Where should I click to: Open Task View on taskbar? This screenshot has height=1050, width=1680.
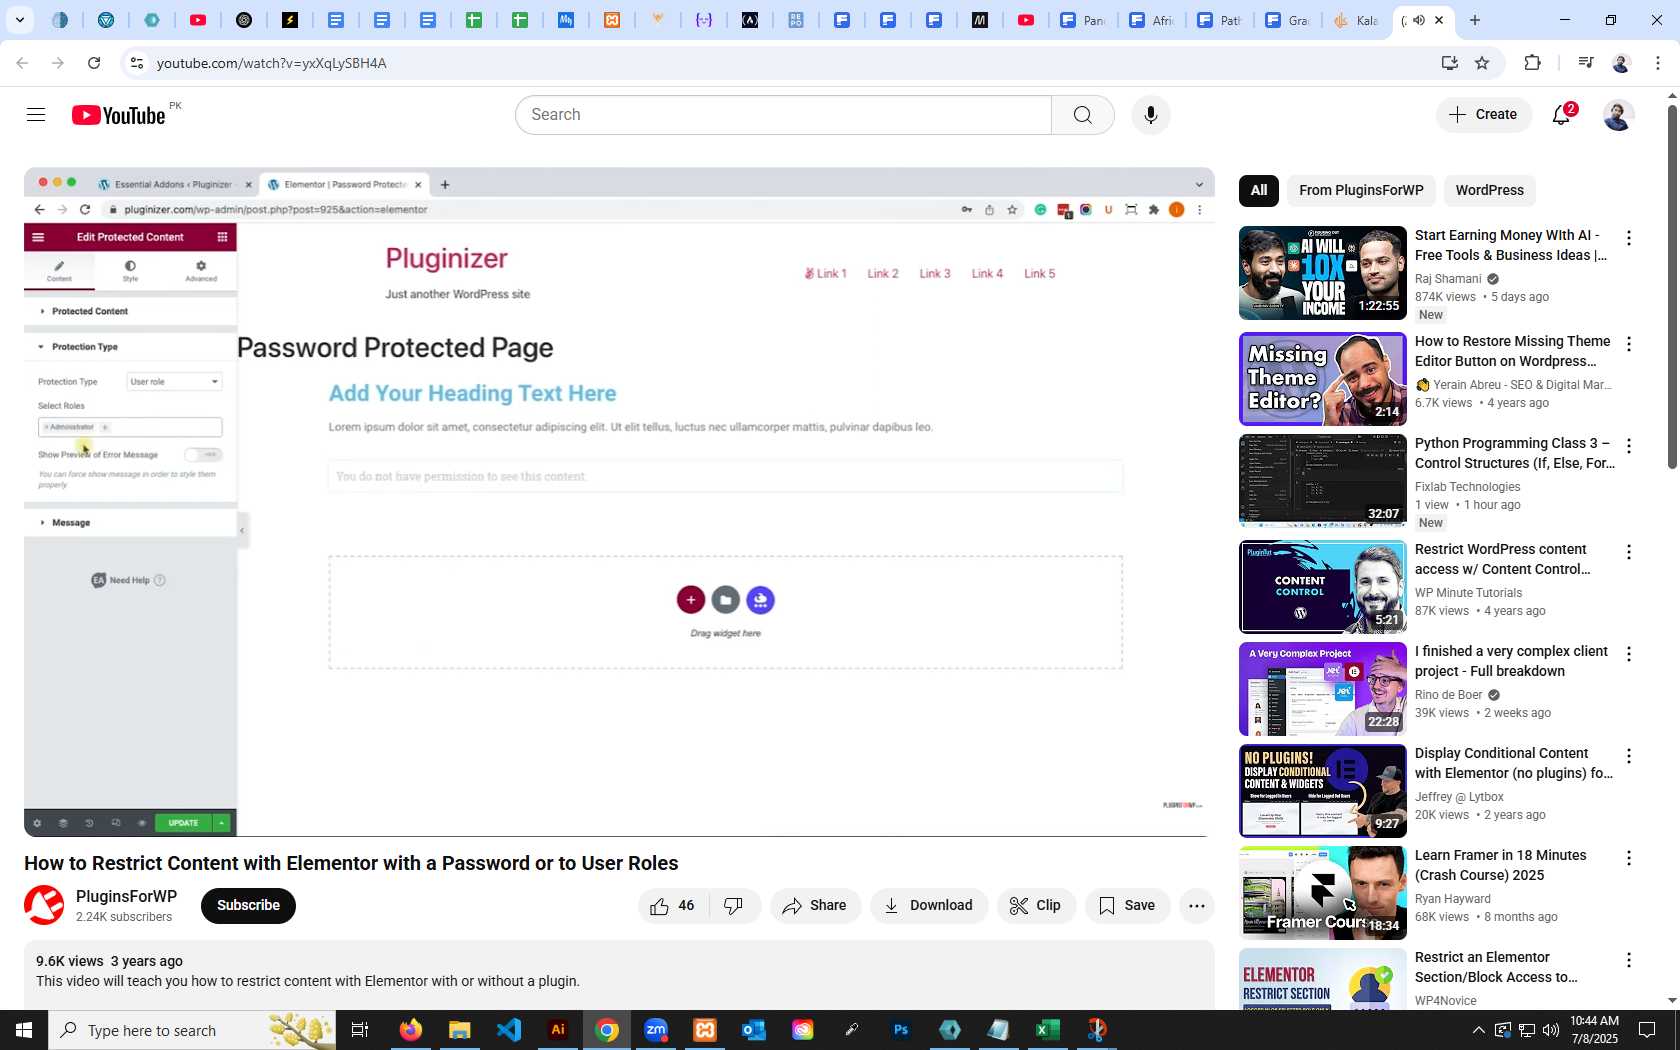click(x=360, y=1030)
